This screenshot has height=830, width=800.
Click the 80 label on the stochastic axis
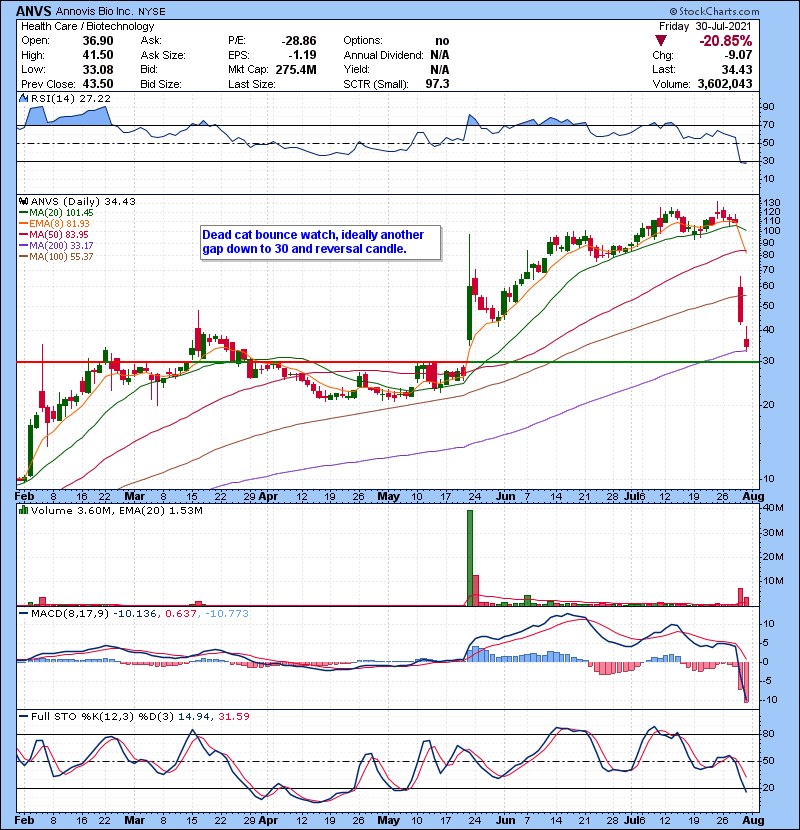(768, 734)
